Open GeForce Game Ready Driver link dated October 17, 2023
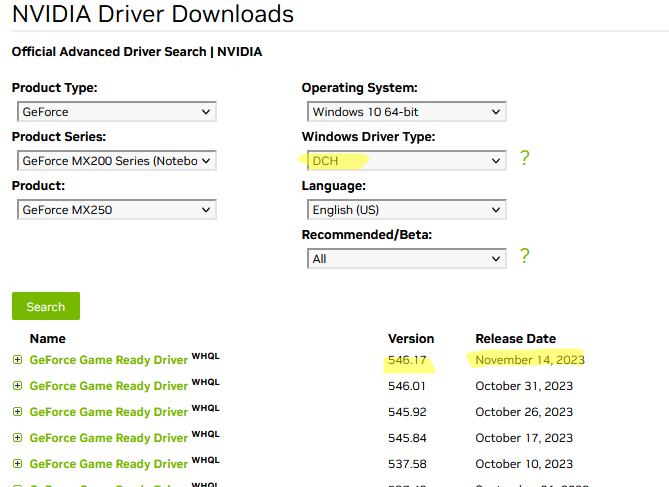The height and width of the screenshot is (487, 669). pyautogui.click(x=108, y=438)
